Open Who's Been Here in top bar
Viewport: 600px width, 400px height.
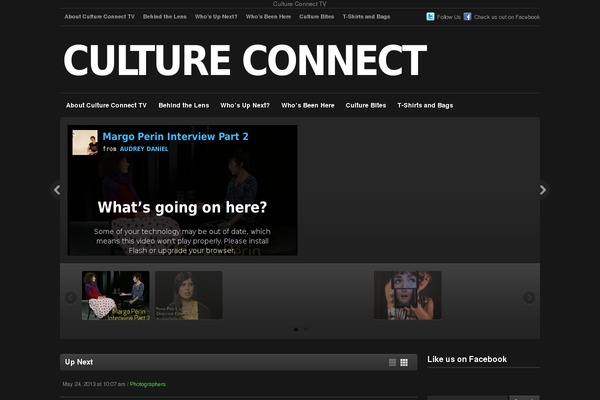tap(268, 17)
